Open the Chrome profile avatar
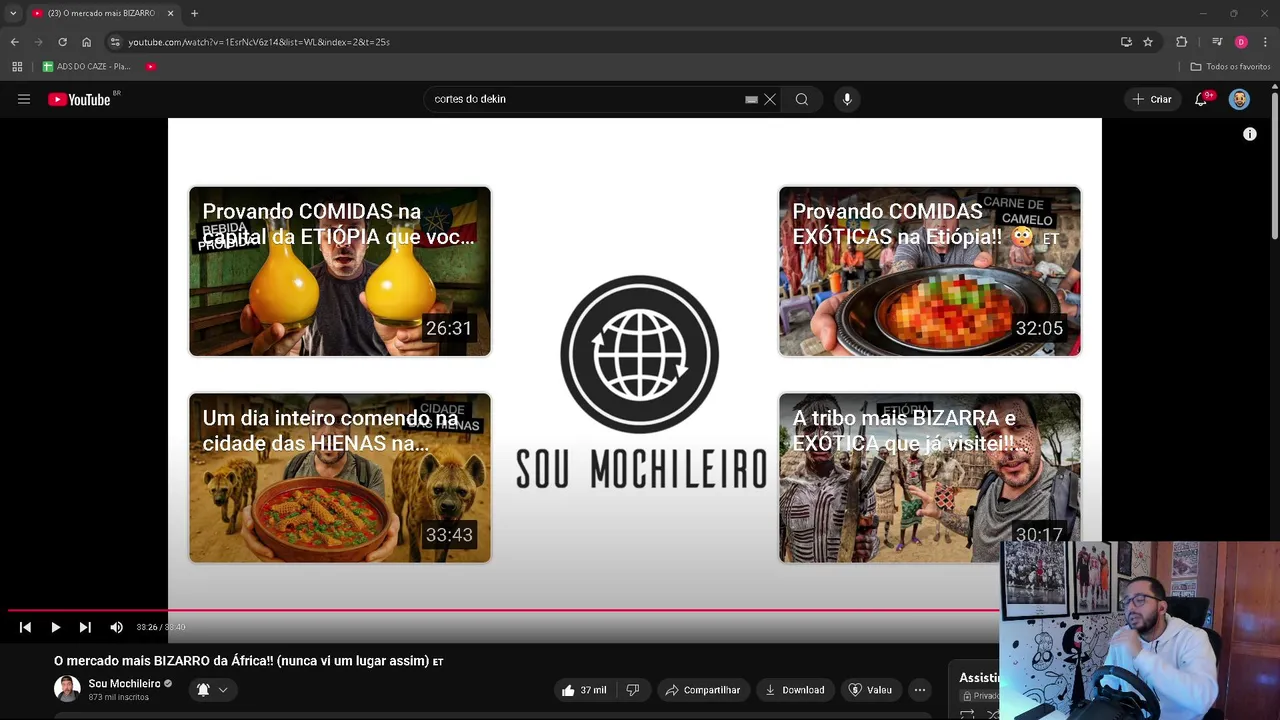This screenshot has width=1280, height=720. click(1241, 42)
